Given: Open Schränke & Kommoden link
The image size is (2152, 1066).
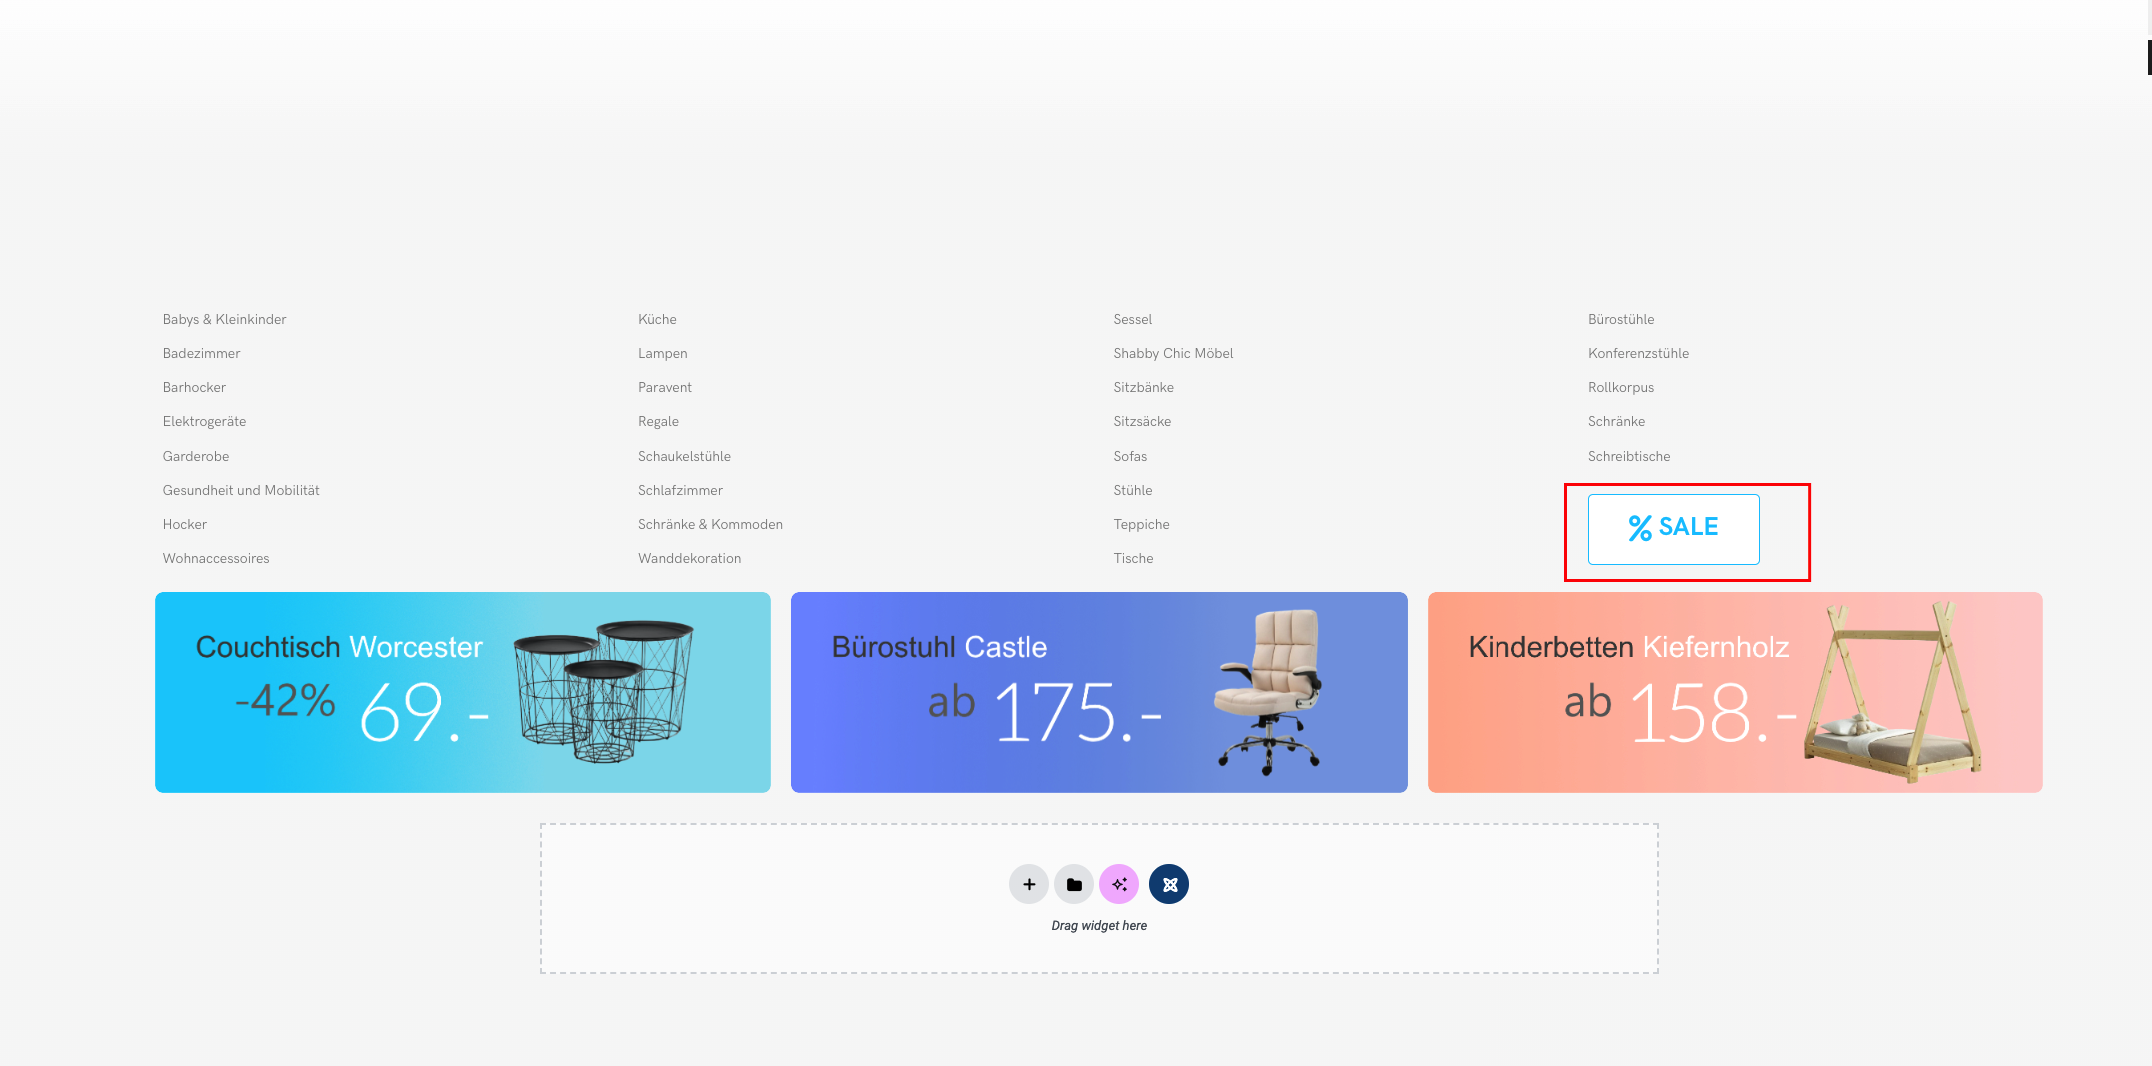Looking at the screenshot, I should pyautogui.click(x=710, y=524).
